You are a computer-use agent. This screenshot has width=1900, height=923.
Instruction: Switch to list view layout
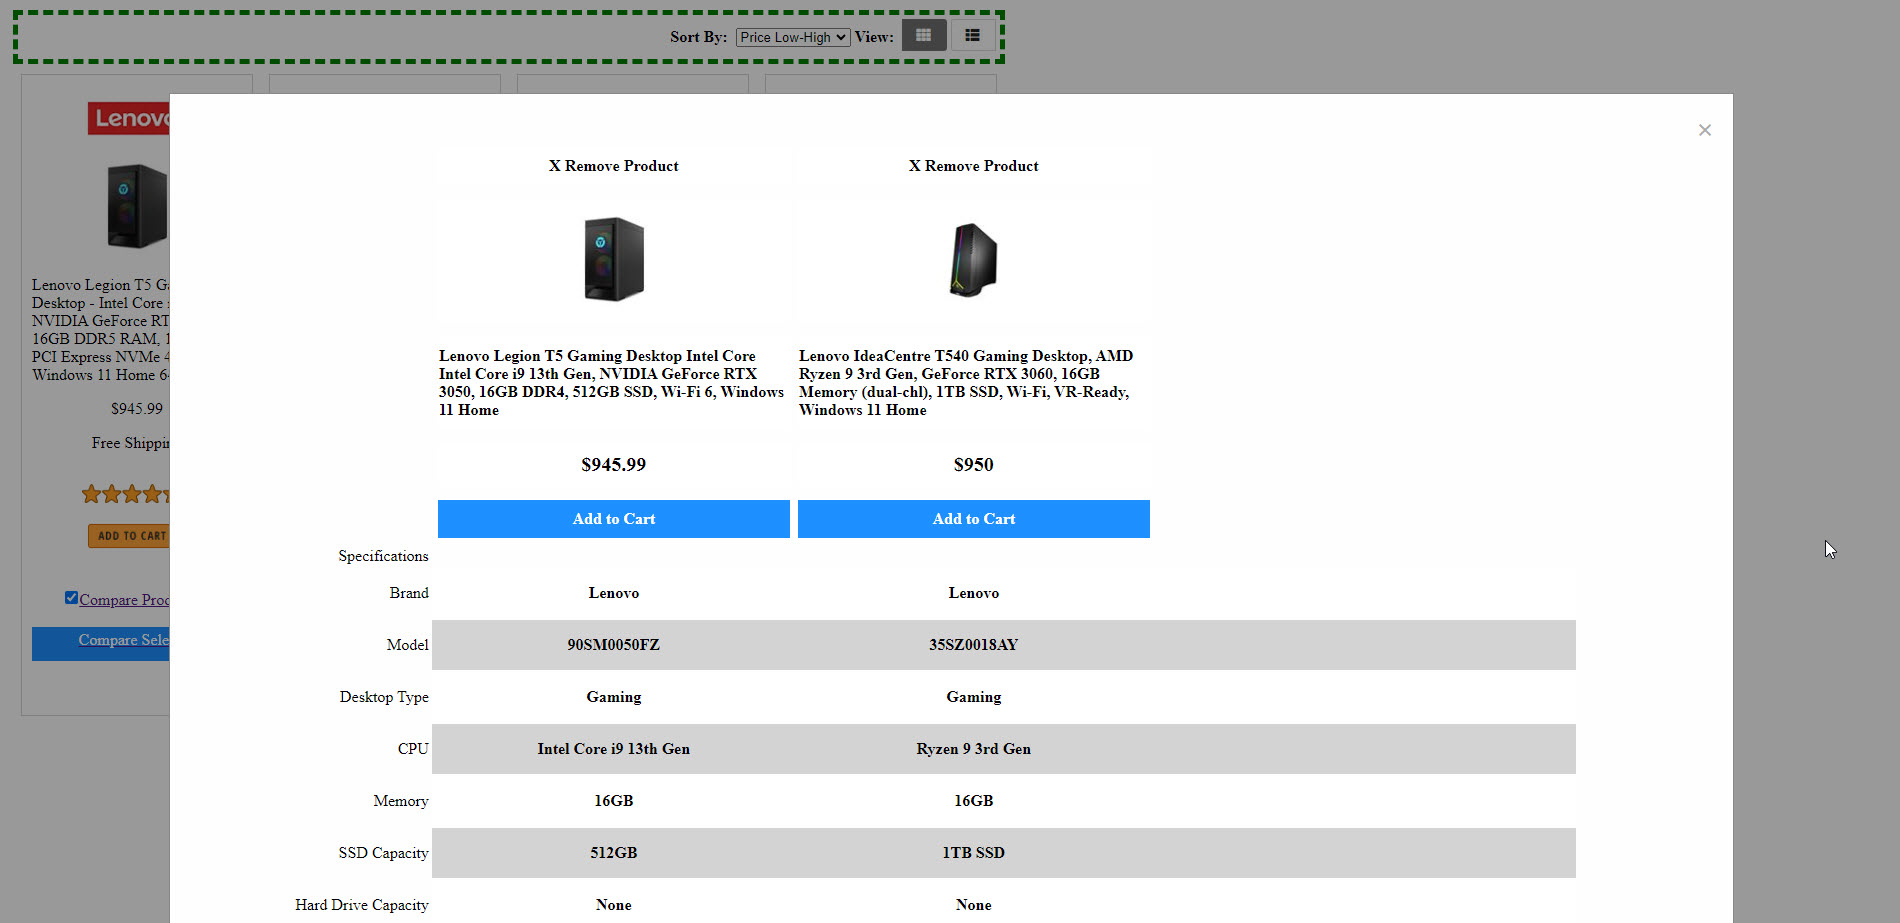click(972, 36)
